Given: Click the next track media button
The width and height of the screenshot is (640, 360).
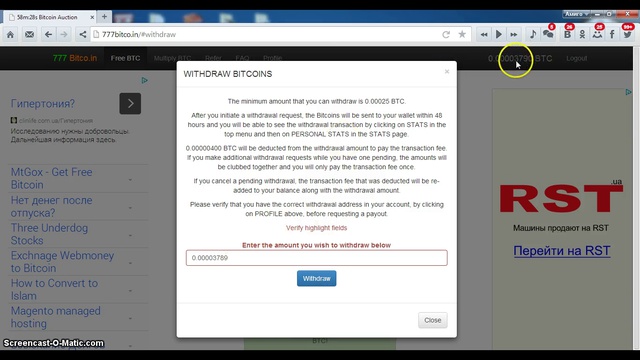Looking at the screenshot, I should (x=514, y=35).
